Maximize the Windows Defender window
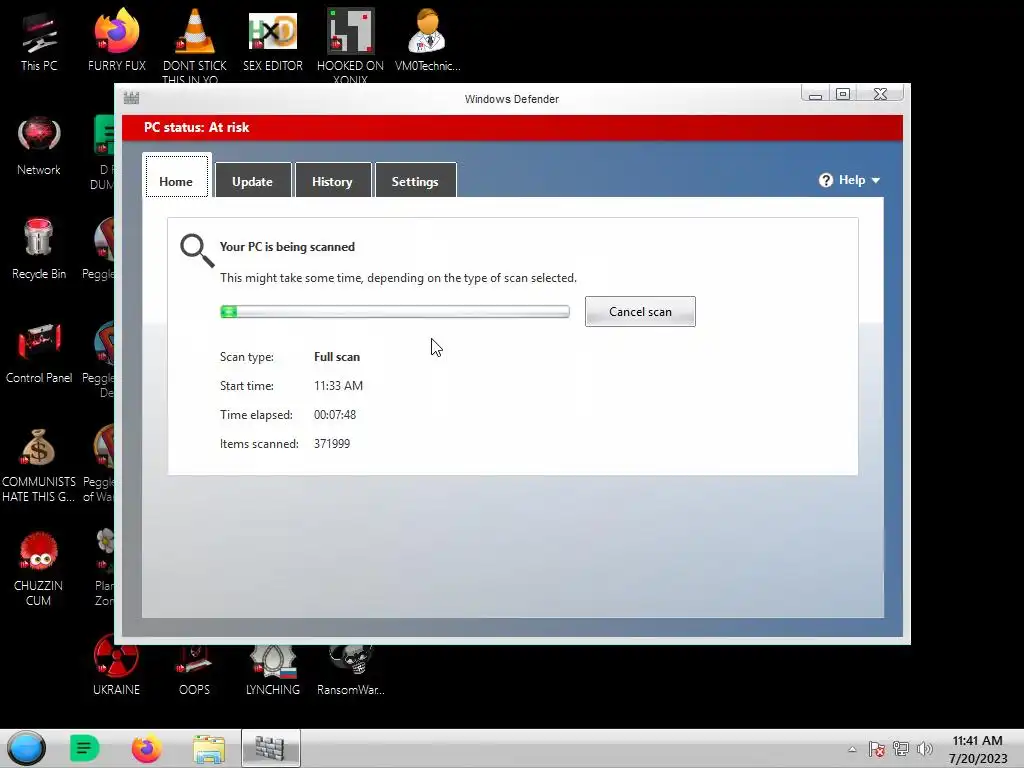Viewport: 1024px width, 768px height. point(843,94)
